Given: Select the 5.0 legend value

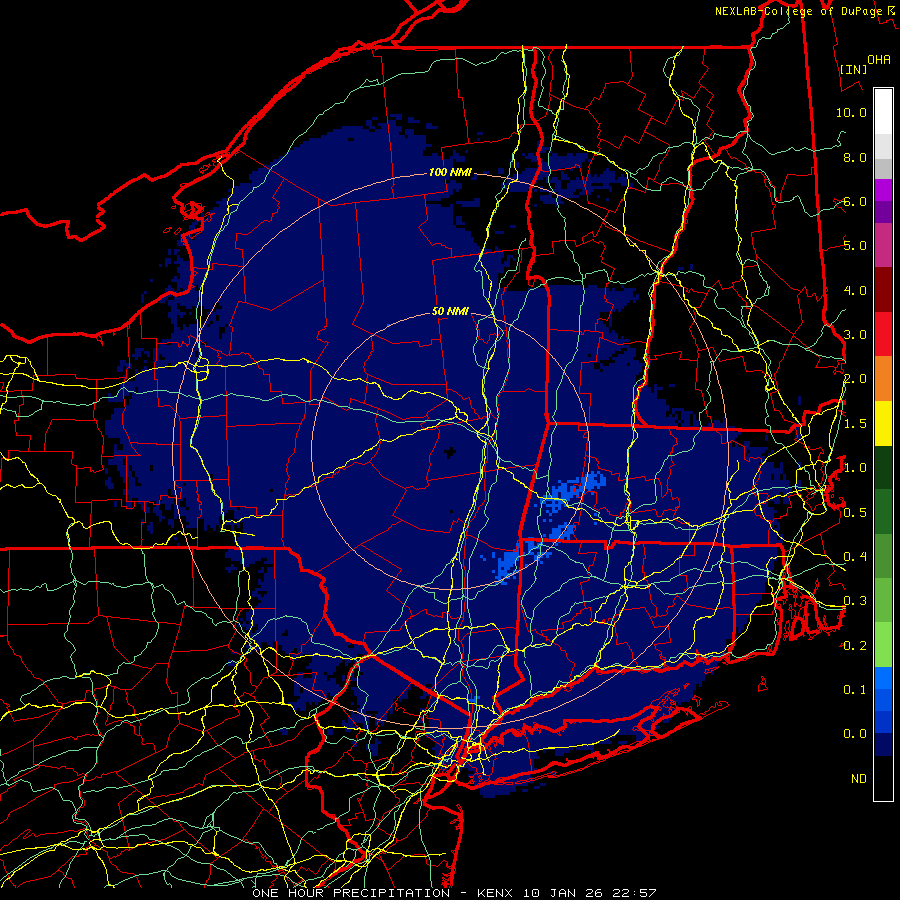Looking at the screenshot, I should [x=855, y=246].
